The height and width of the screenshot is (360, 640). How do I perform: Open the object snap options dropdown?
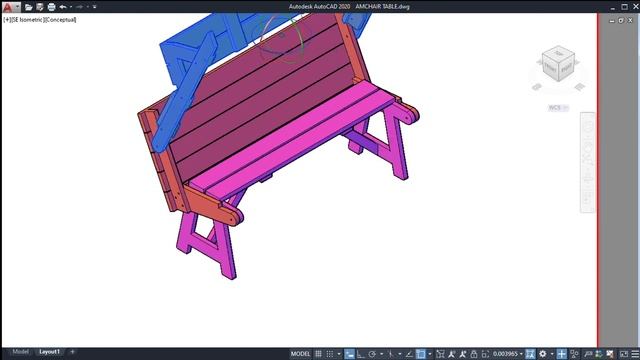pyautogui.click(x=430, y=354)
